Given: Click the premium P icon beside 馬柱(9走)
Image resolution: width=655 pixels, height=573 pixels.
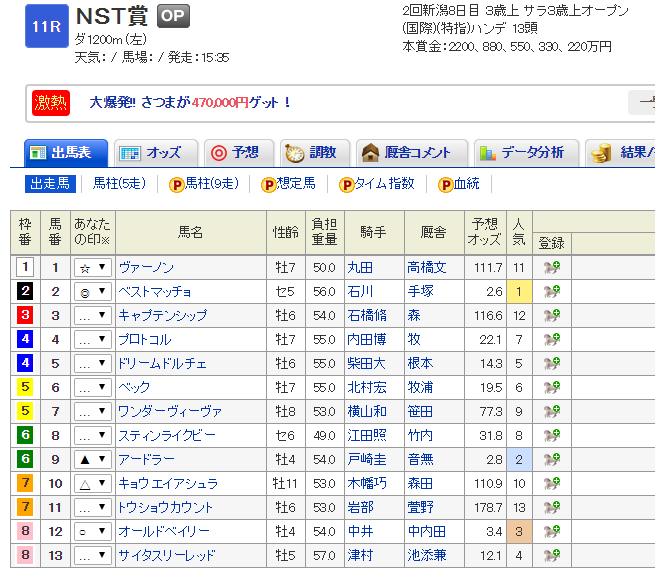Looking at the screenshot, I should [177, 185].
